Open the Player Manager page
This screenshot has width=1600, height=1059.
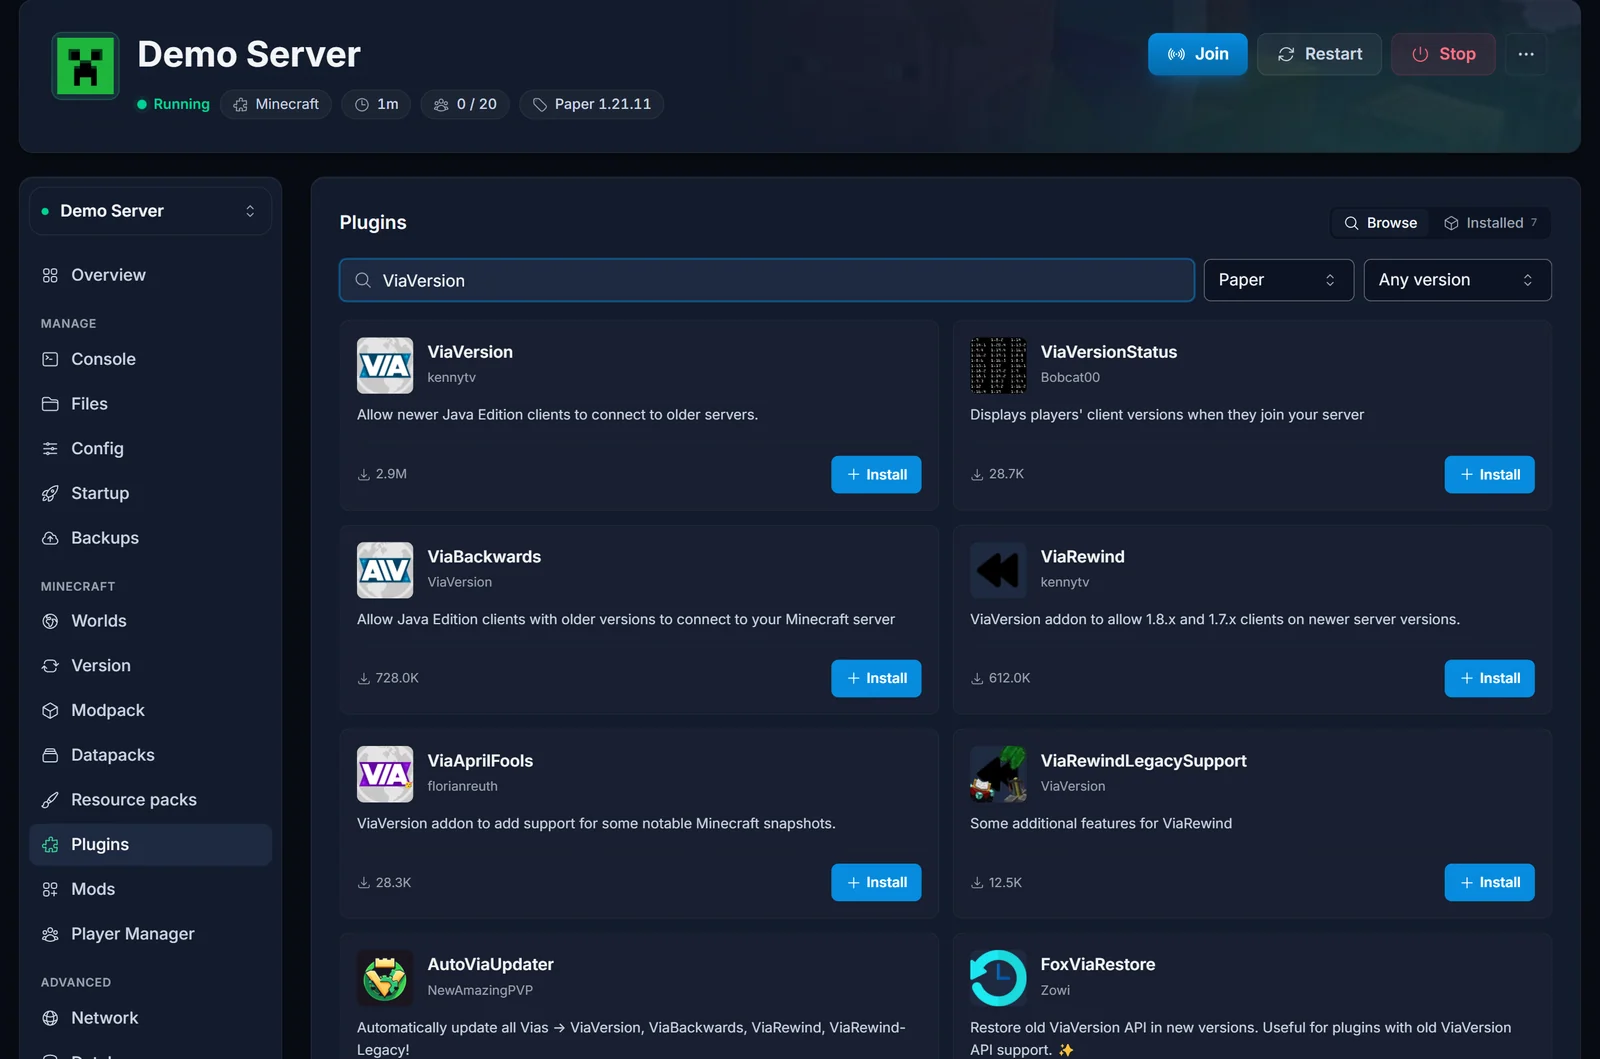[x=151, y=934]
